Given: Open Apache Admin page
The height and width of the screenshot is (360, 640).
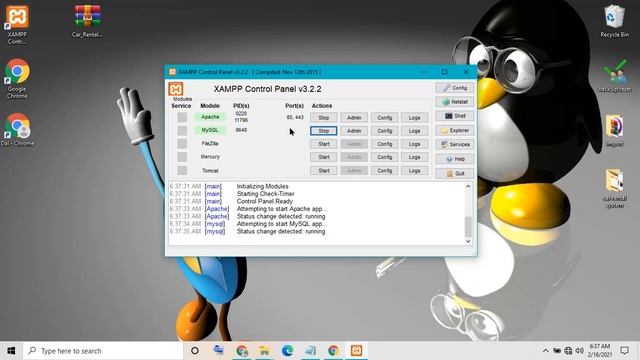Looking at the screenshot, I should pyautogui.click(x=354, y=118).
